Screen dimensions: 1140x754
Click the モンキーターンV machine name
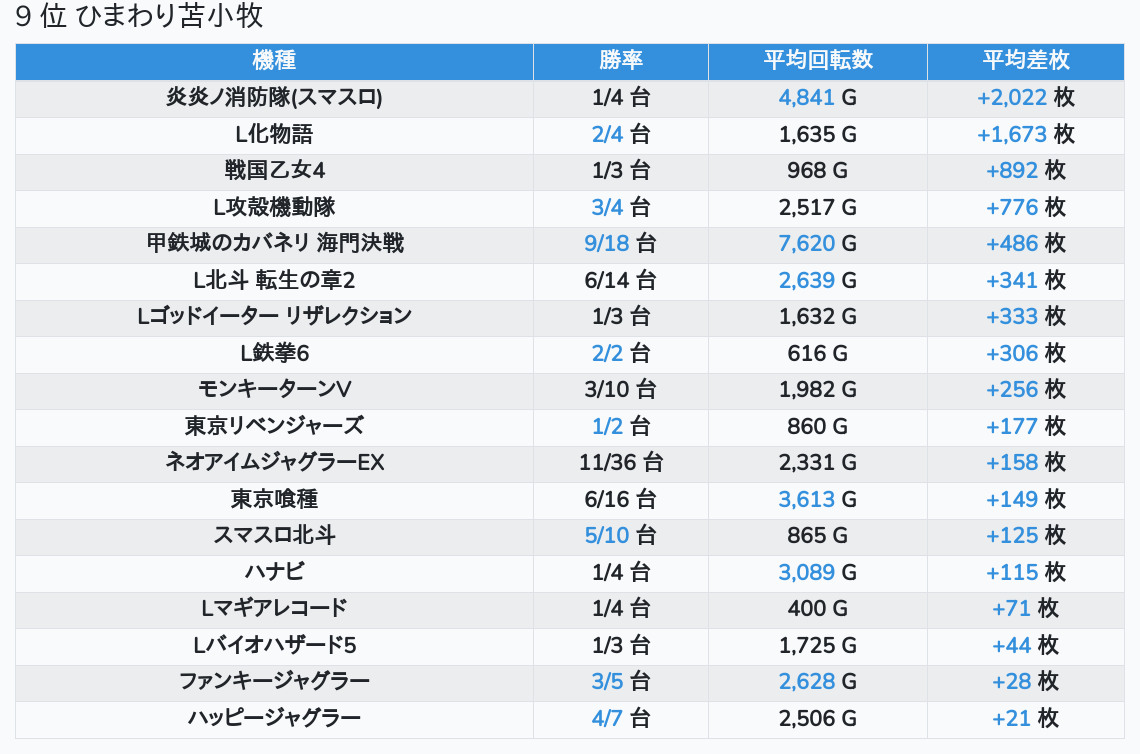pos(274,389)
